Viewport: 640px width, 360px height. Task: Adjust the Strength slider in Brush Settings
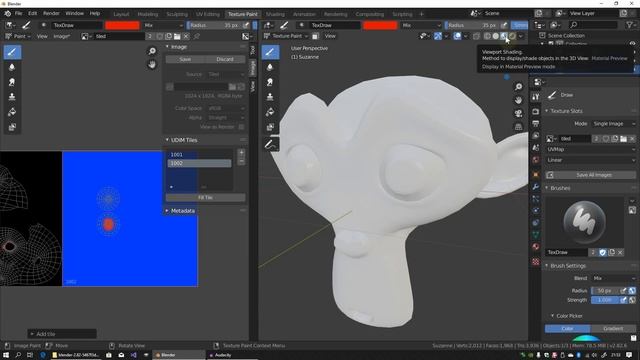(x=605, y=300)
